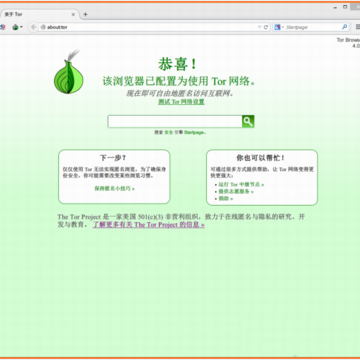This screenshot has height=360, width=360.
Task: Open the hamburger menu
Action: tap(357, 27)
